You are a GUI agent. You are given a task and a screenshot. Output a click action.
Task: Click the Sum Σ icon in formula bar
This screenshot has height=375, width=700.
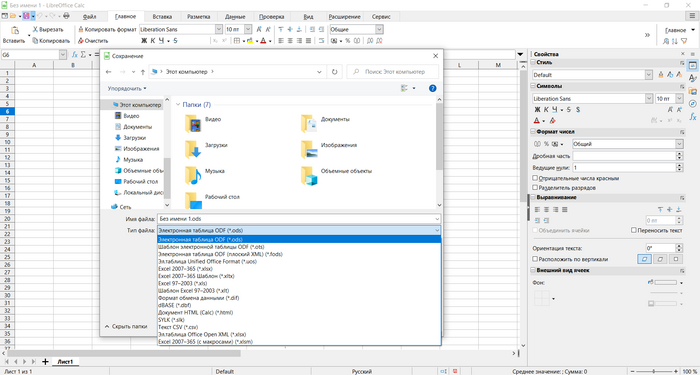[x=83, y=54]
